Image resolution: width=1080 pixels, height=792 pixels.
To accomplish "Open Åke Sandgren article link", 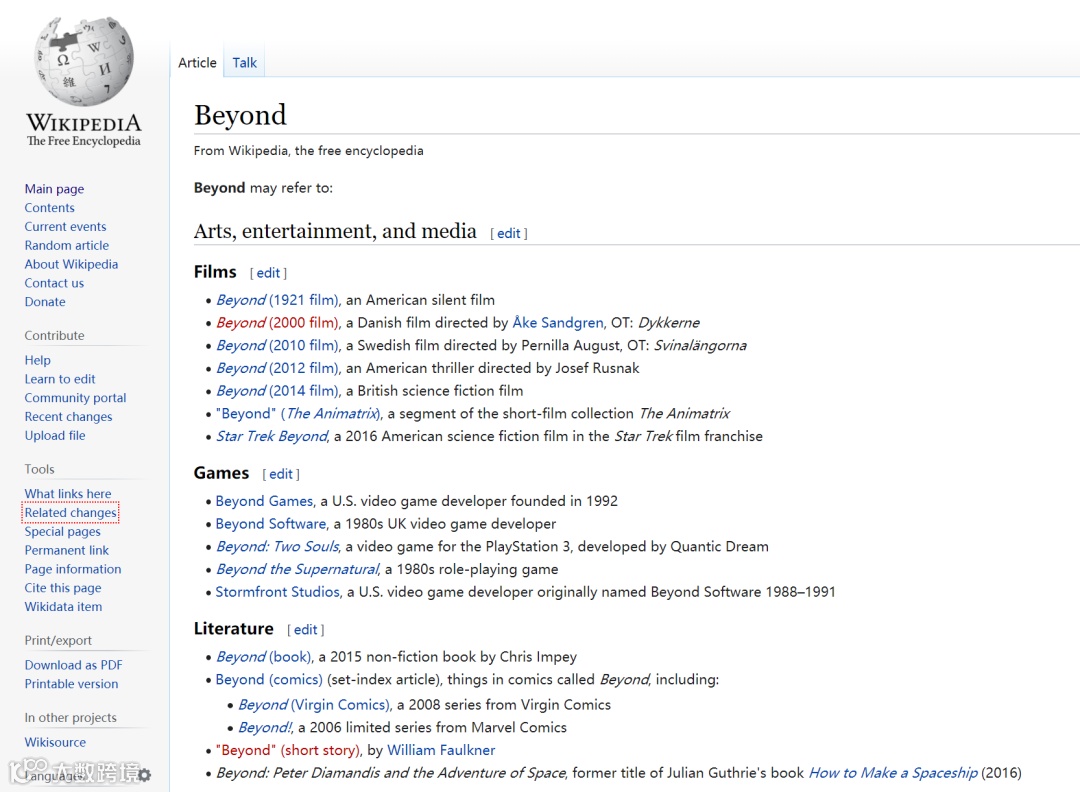I will coord(558,323).
